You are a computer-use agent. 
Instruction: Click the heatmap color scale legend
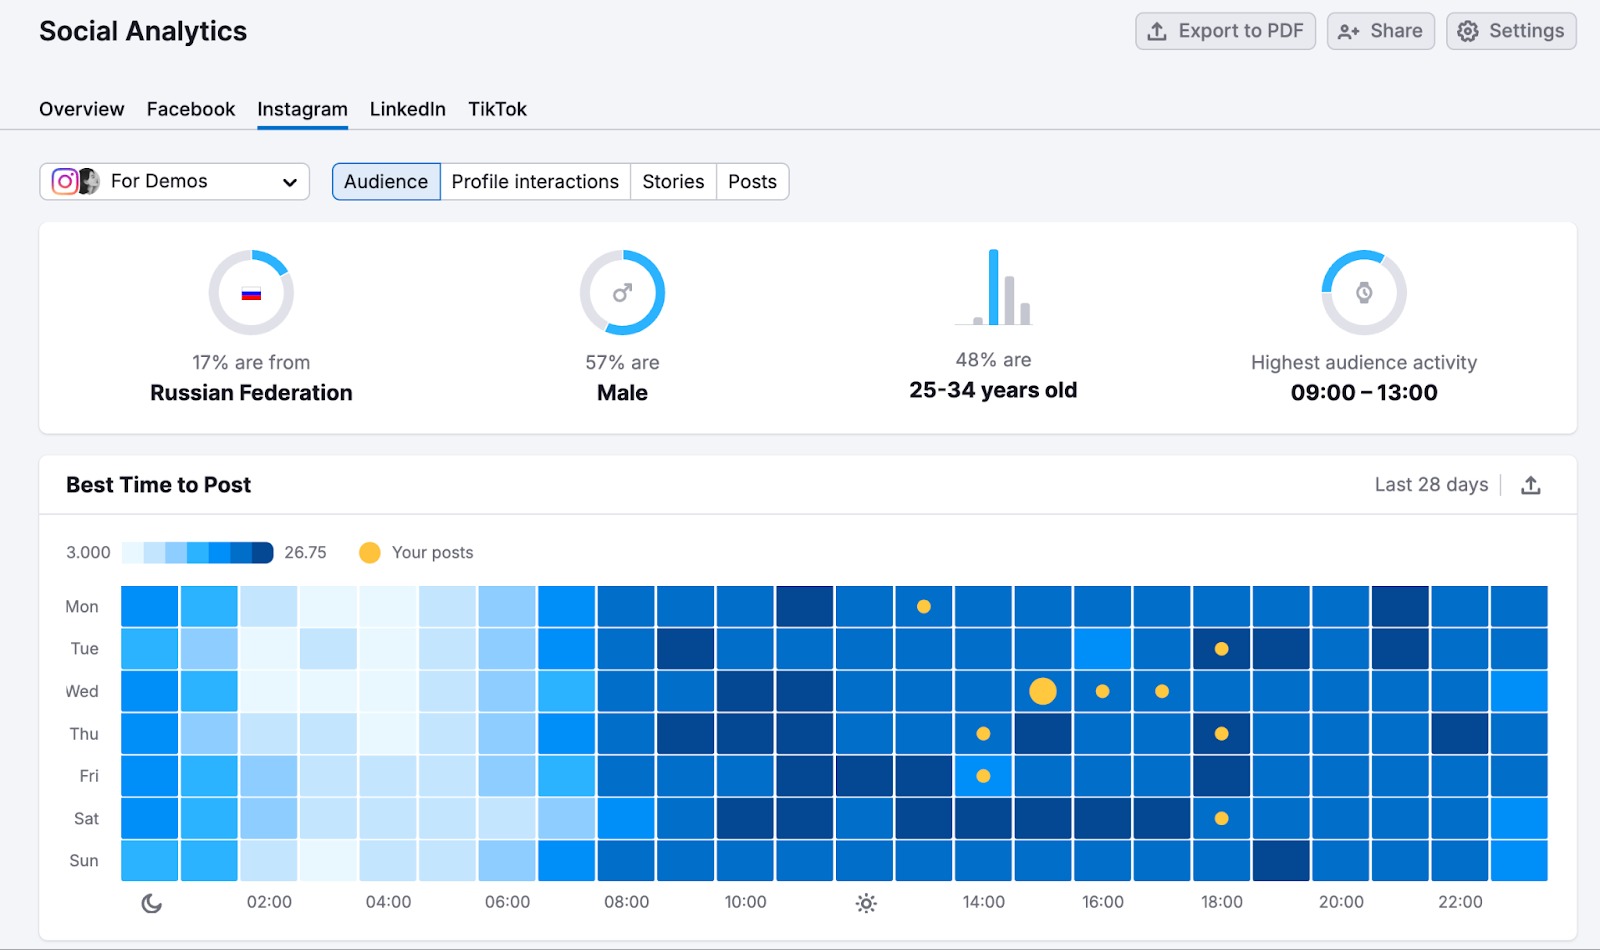coord(197,553)
